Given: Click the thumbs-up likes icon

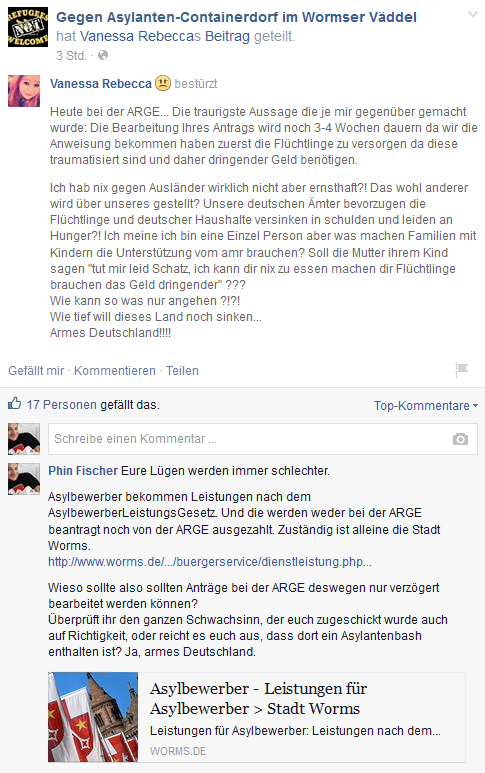Looking at the screenshot, I should (x=15, y=404).
